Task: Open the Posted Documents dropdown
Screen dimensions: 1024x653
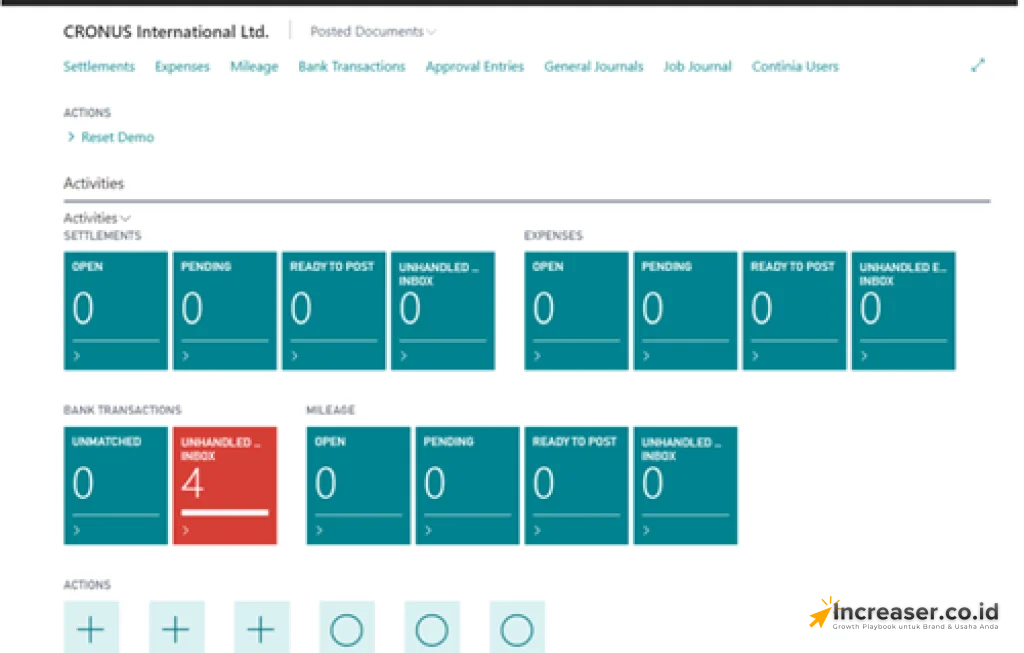Action: [x=371, y=31]
